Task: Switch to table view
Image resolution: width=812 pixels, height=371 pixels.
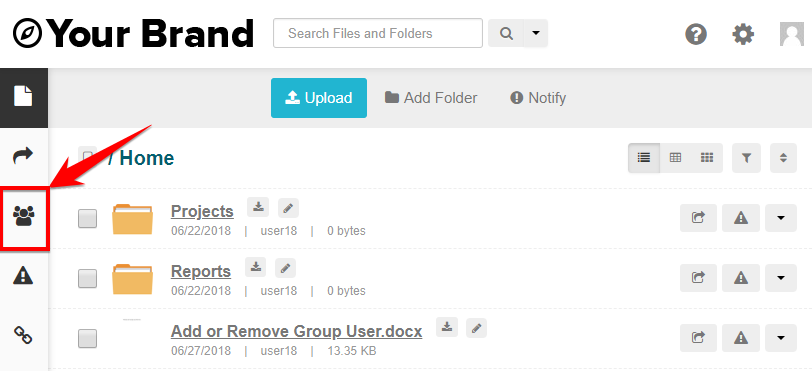Action: 675,158
